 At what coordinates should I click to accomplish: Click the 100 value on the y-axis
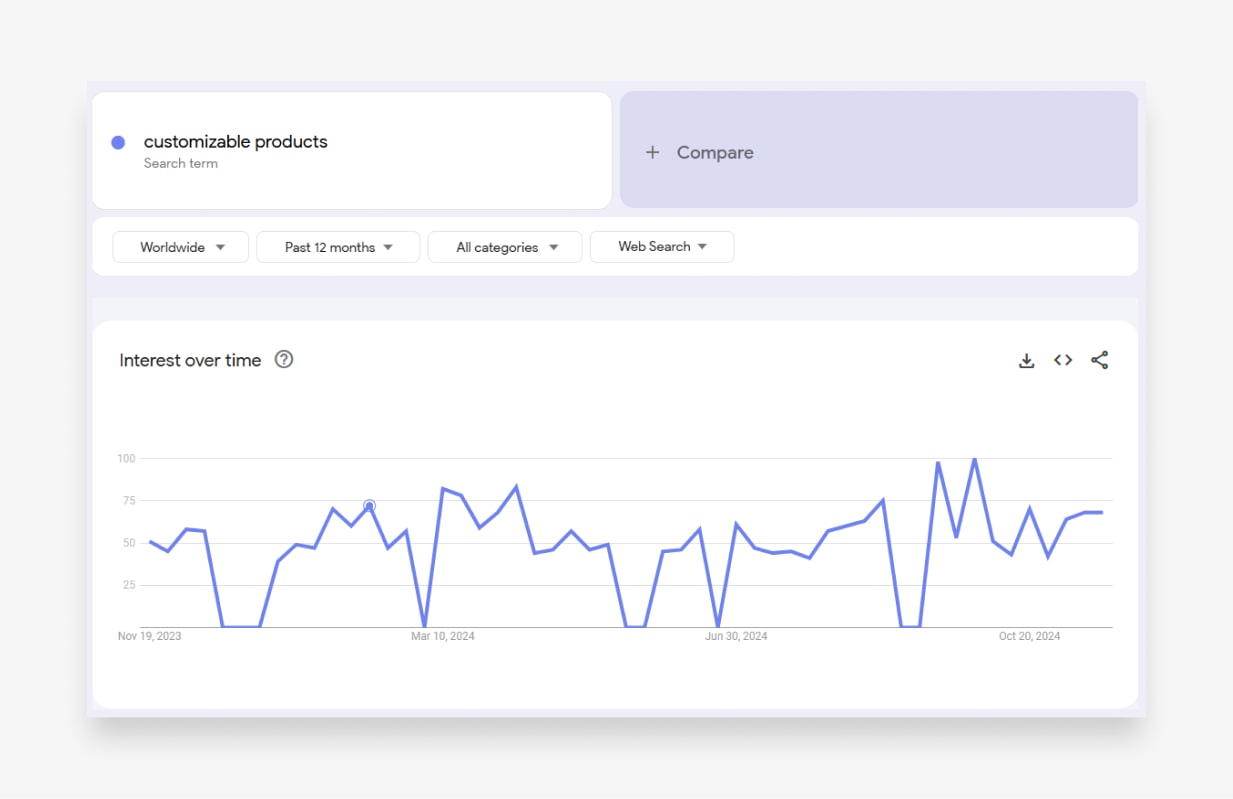pyautogui.click(x=126, y=458)
